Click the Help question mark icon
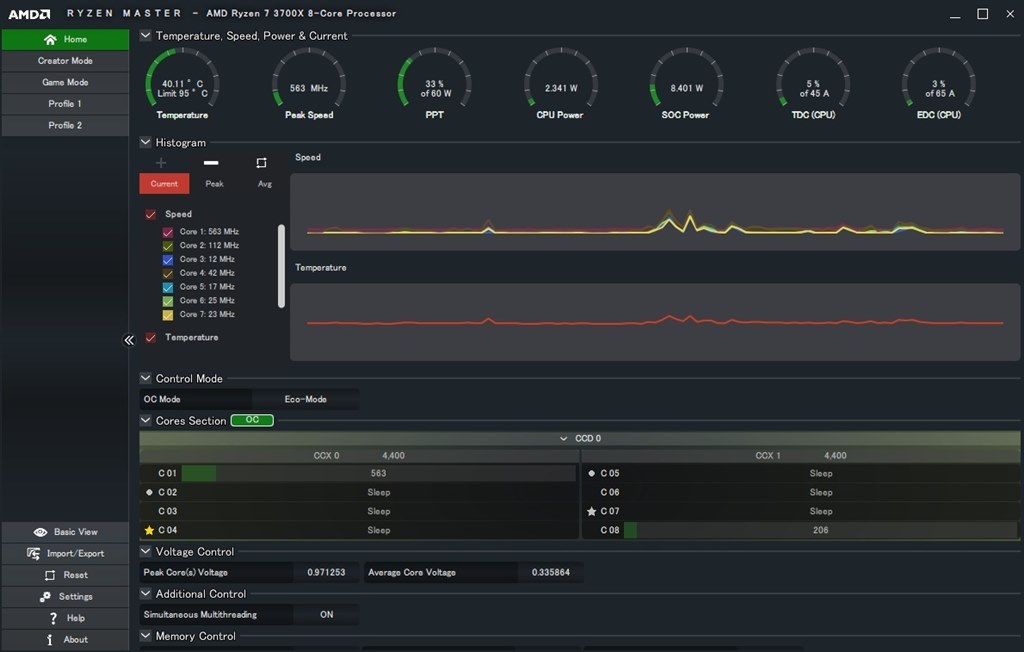This screenshot has height=652, width=1024. [x=53, y=618]
